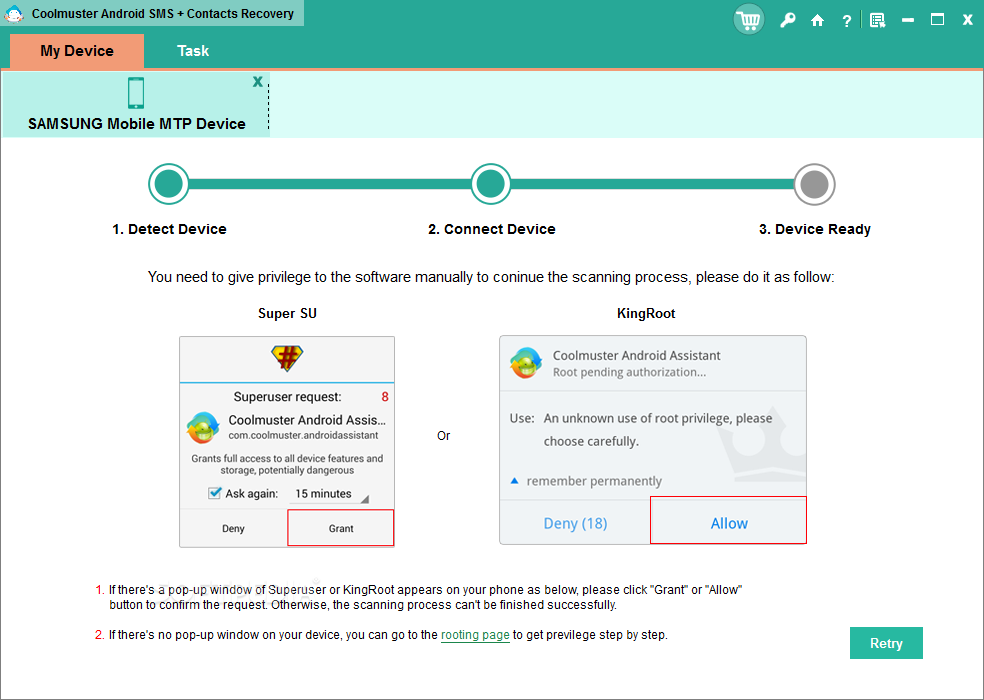This screenshot has height=700, width=984.
Task: Open help via question mark icon
Action: [x=847, y=21]
